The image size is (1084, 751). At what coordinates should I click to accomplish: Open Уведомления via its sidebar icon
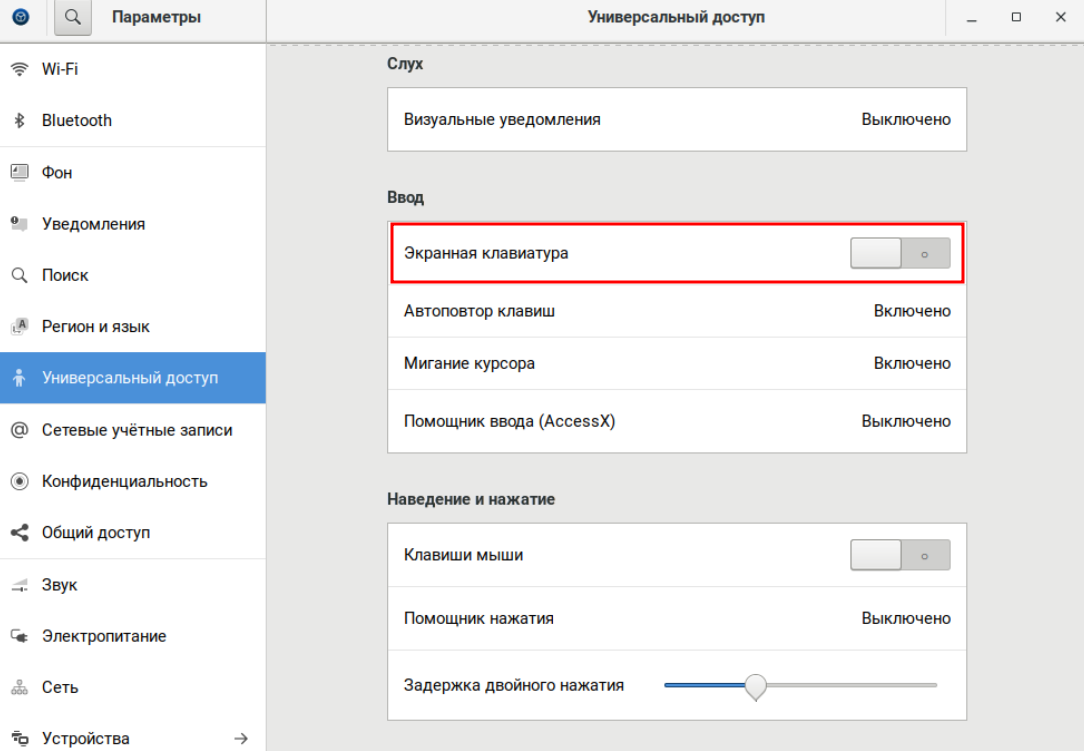point(19,224)
